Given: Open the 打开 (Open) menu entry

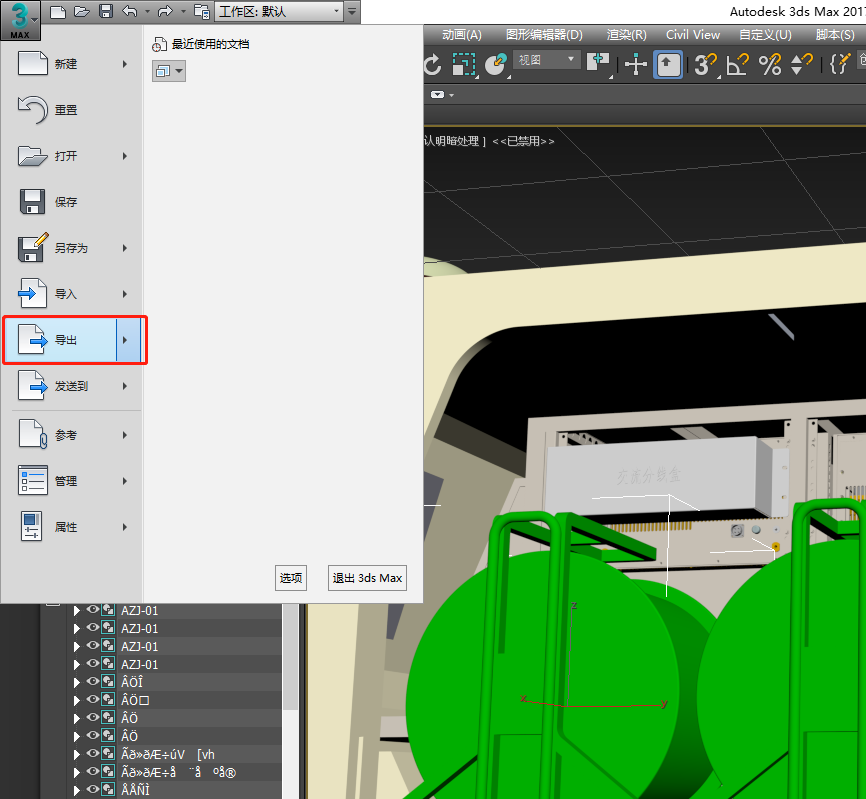Looking at the screenshot, I should (x=72, y=156).
